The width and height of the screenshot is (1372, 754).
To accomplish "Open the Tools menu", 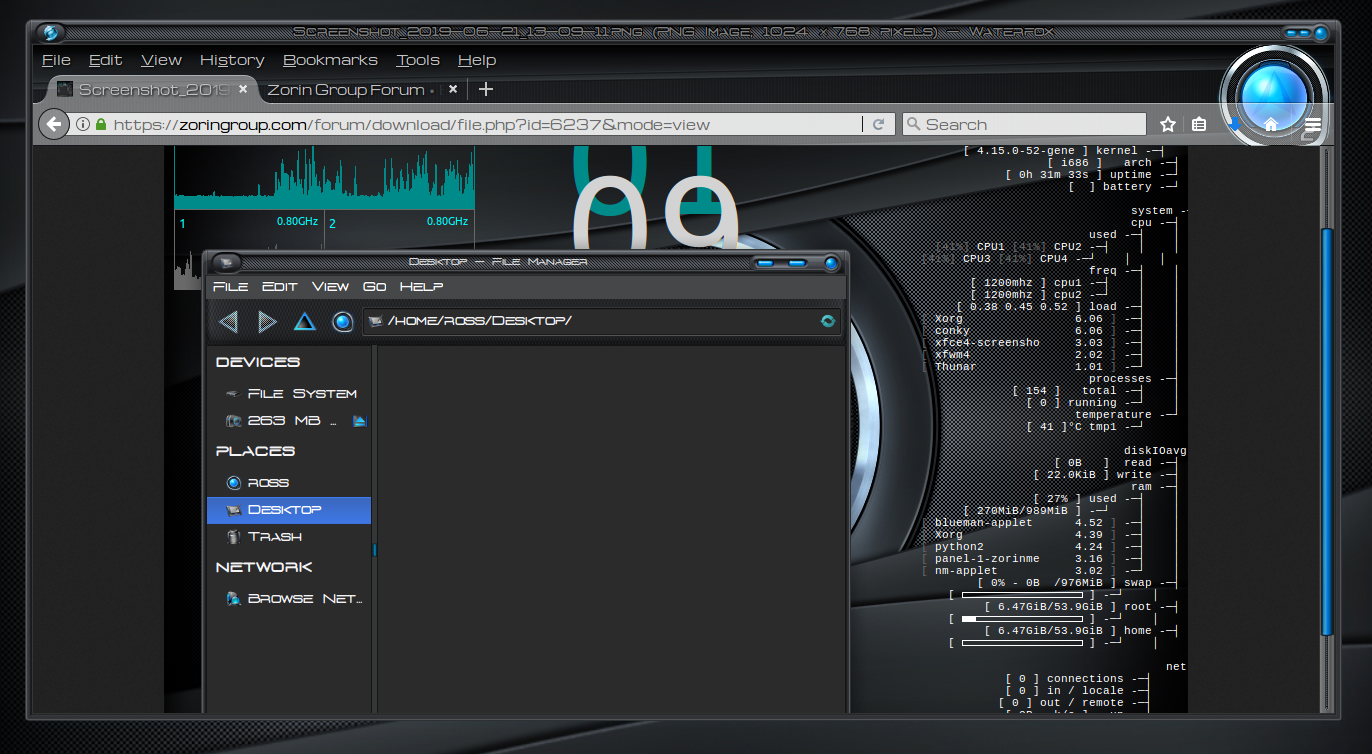I will (x=417, y=60).
